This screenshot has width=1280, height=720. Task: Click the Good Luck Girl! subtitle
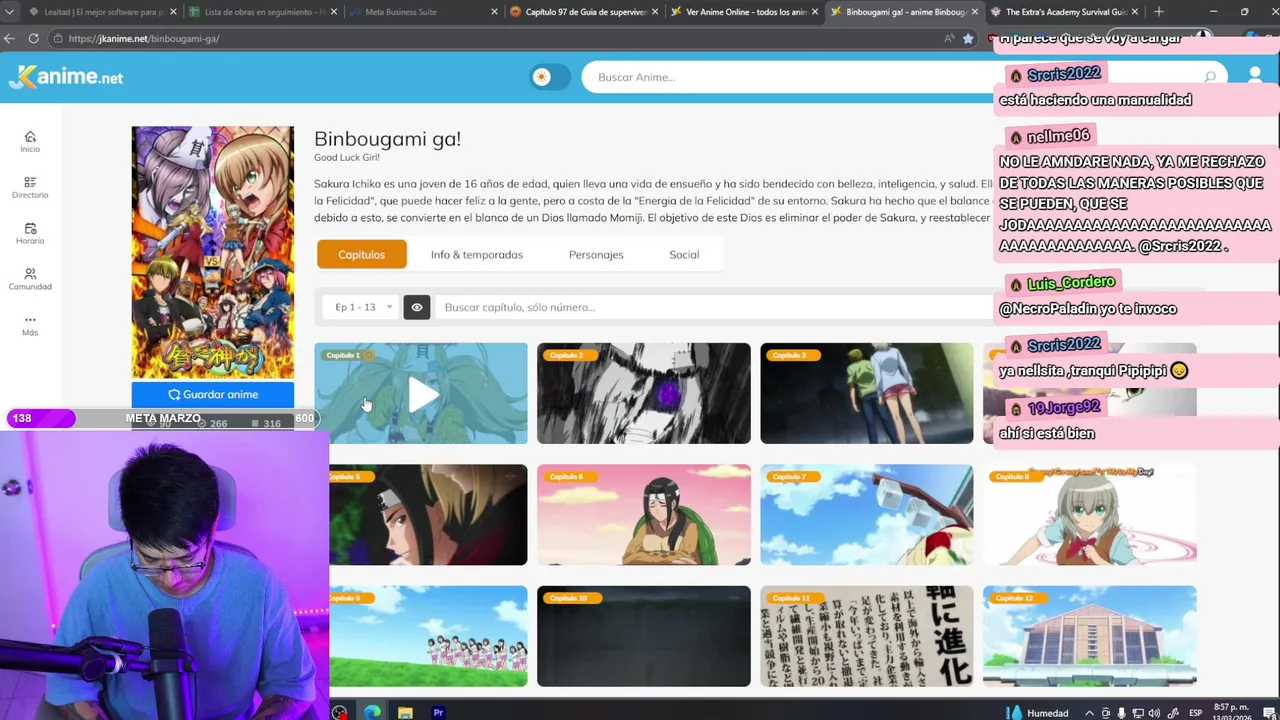coord(347,157)
